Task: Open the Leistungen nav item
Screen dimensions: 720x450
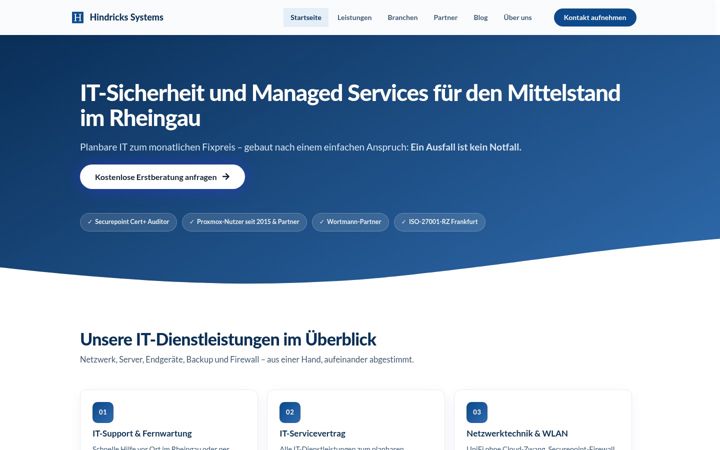Action: click(x=354, y=17)
